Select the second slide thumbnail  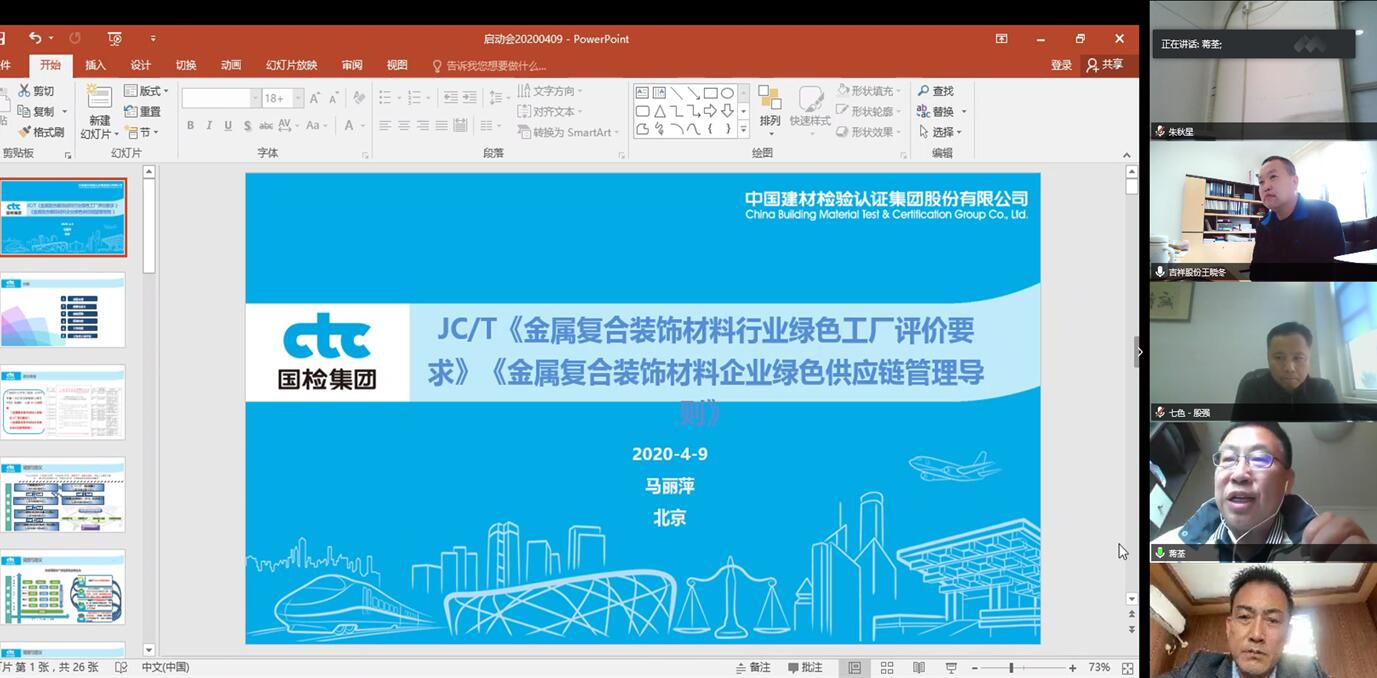pos(63,310)
